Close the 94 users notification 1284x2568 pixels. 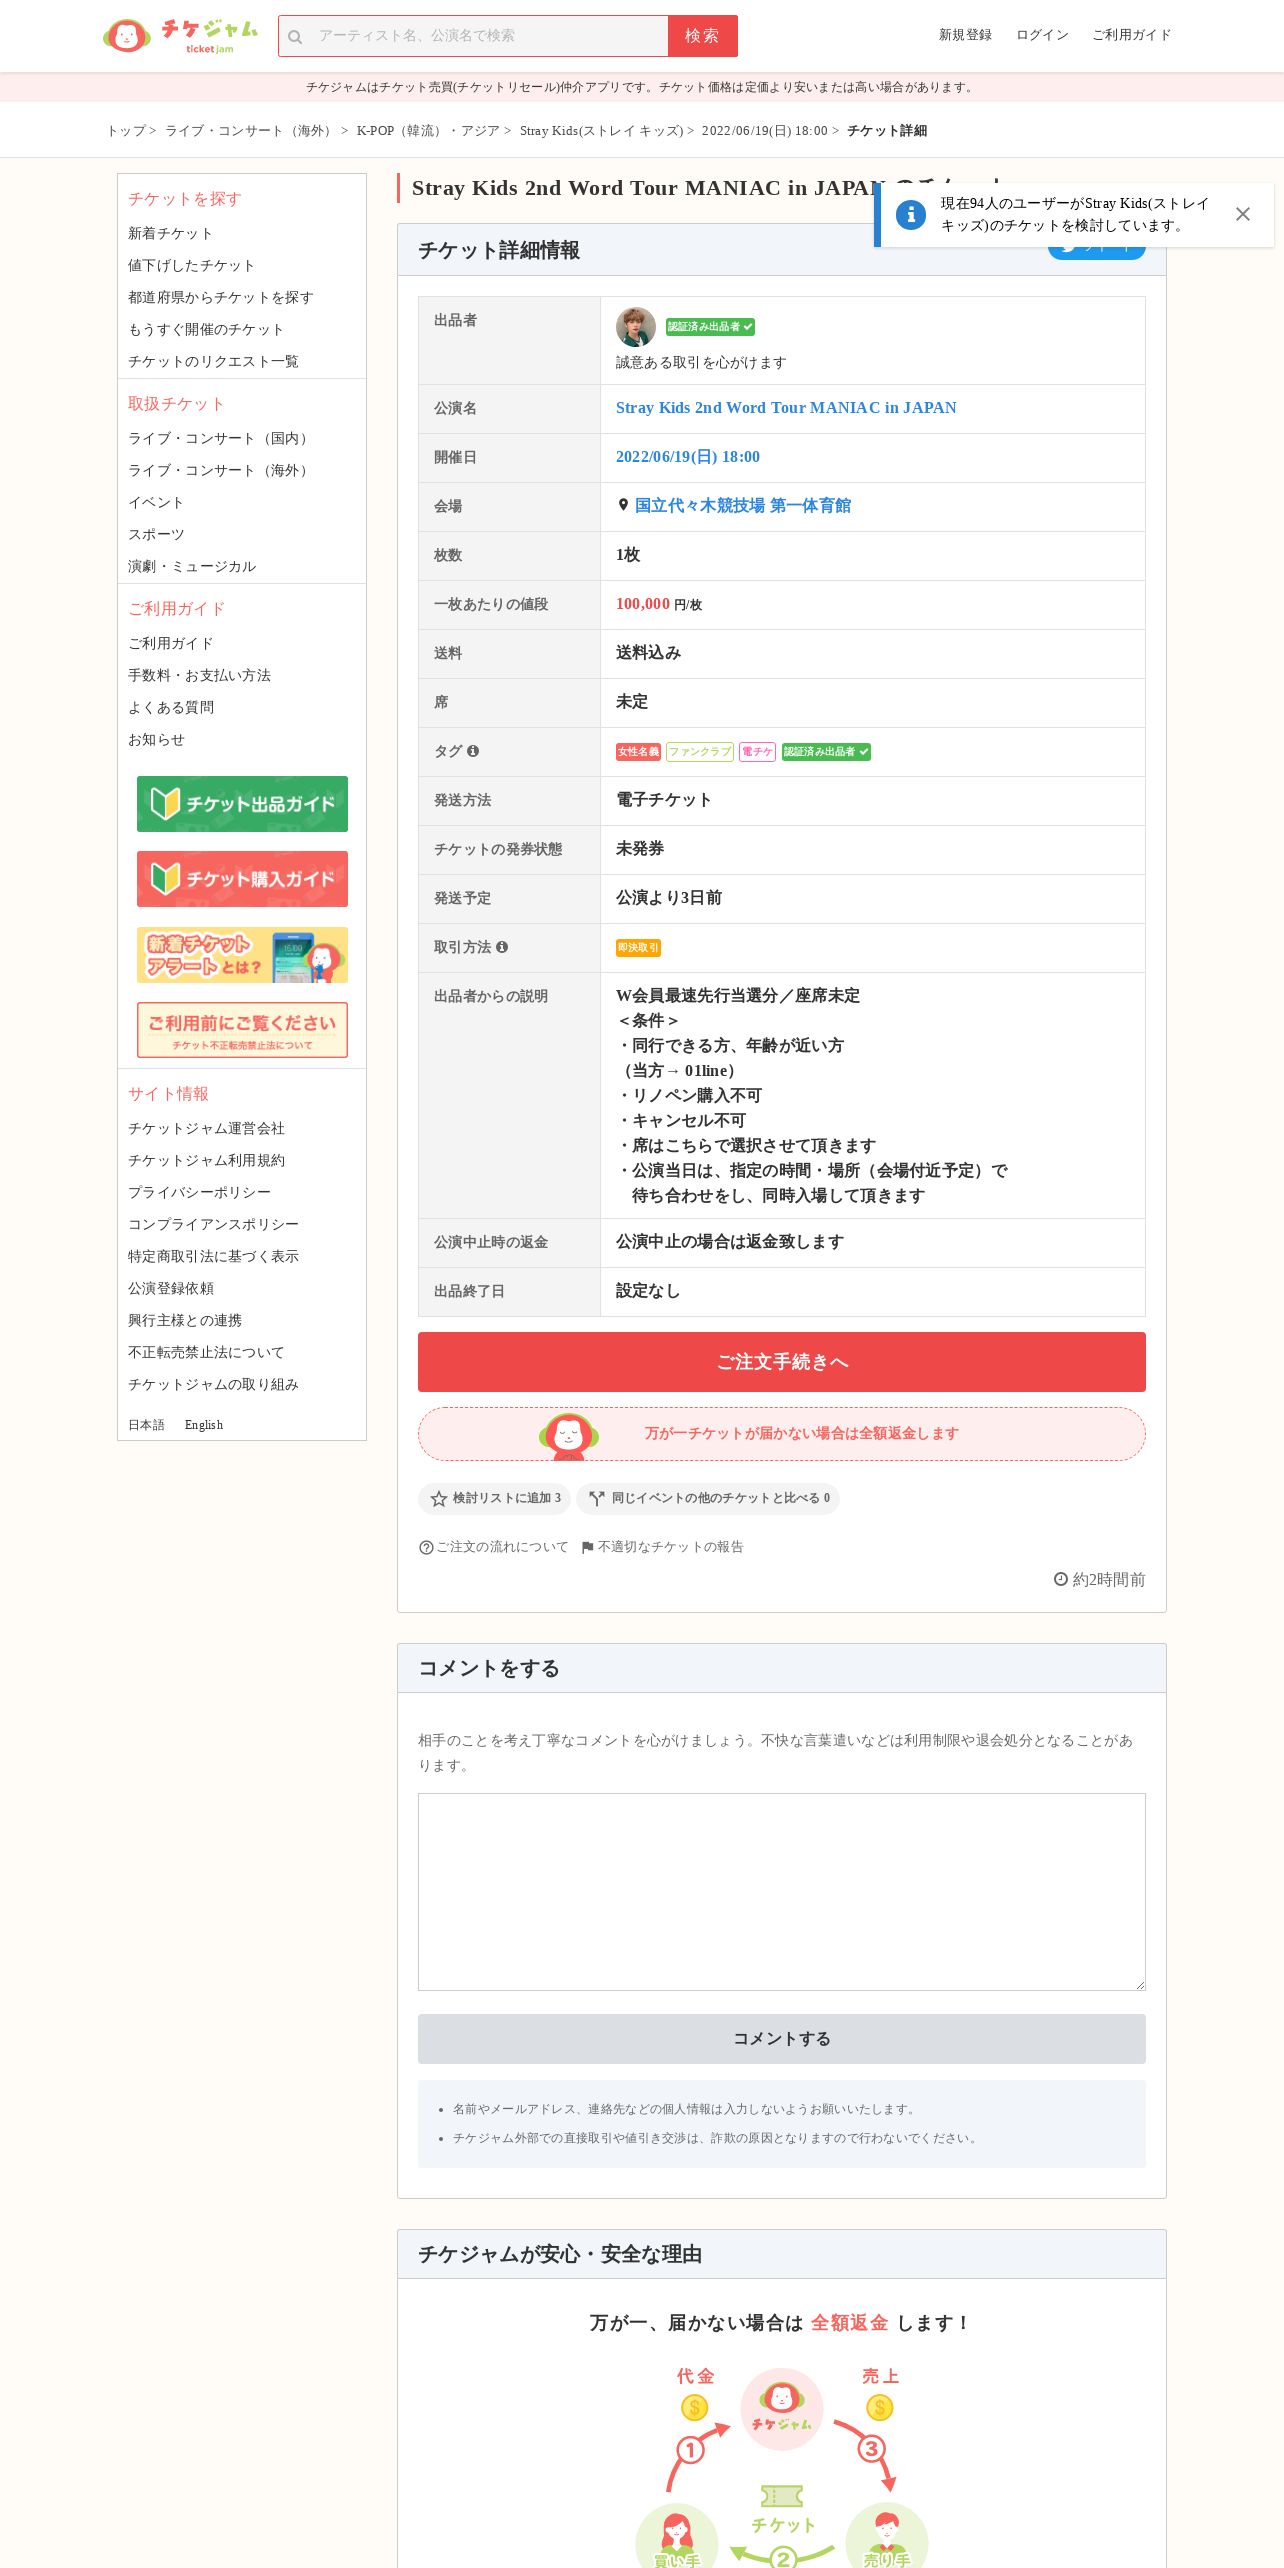(x=1242, y=214)
